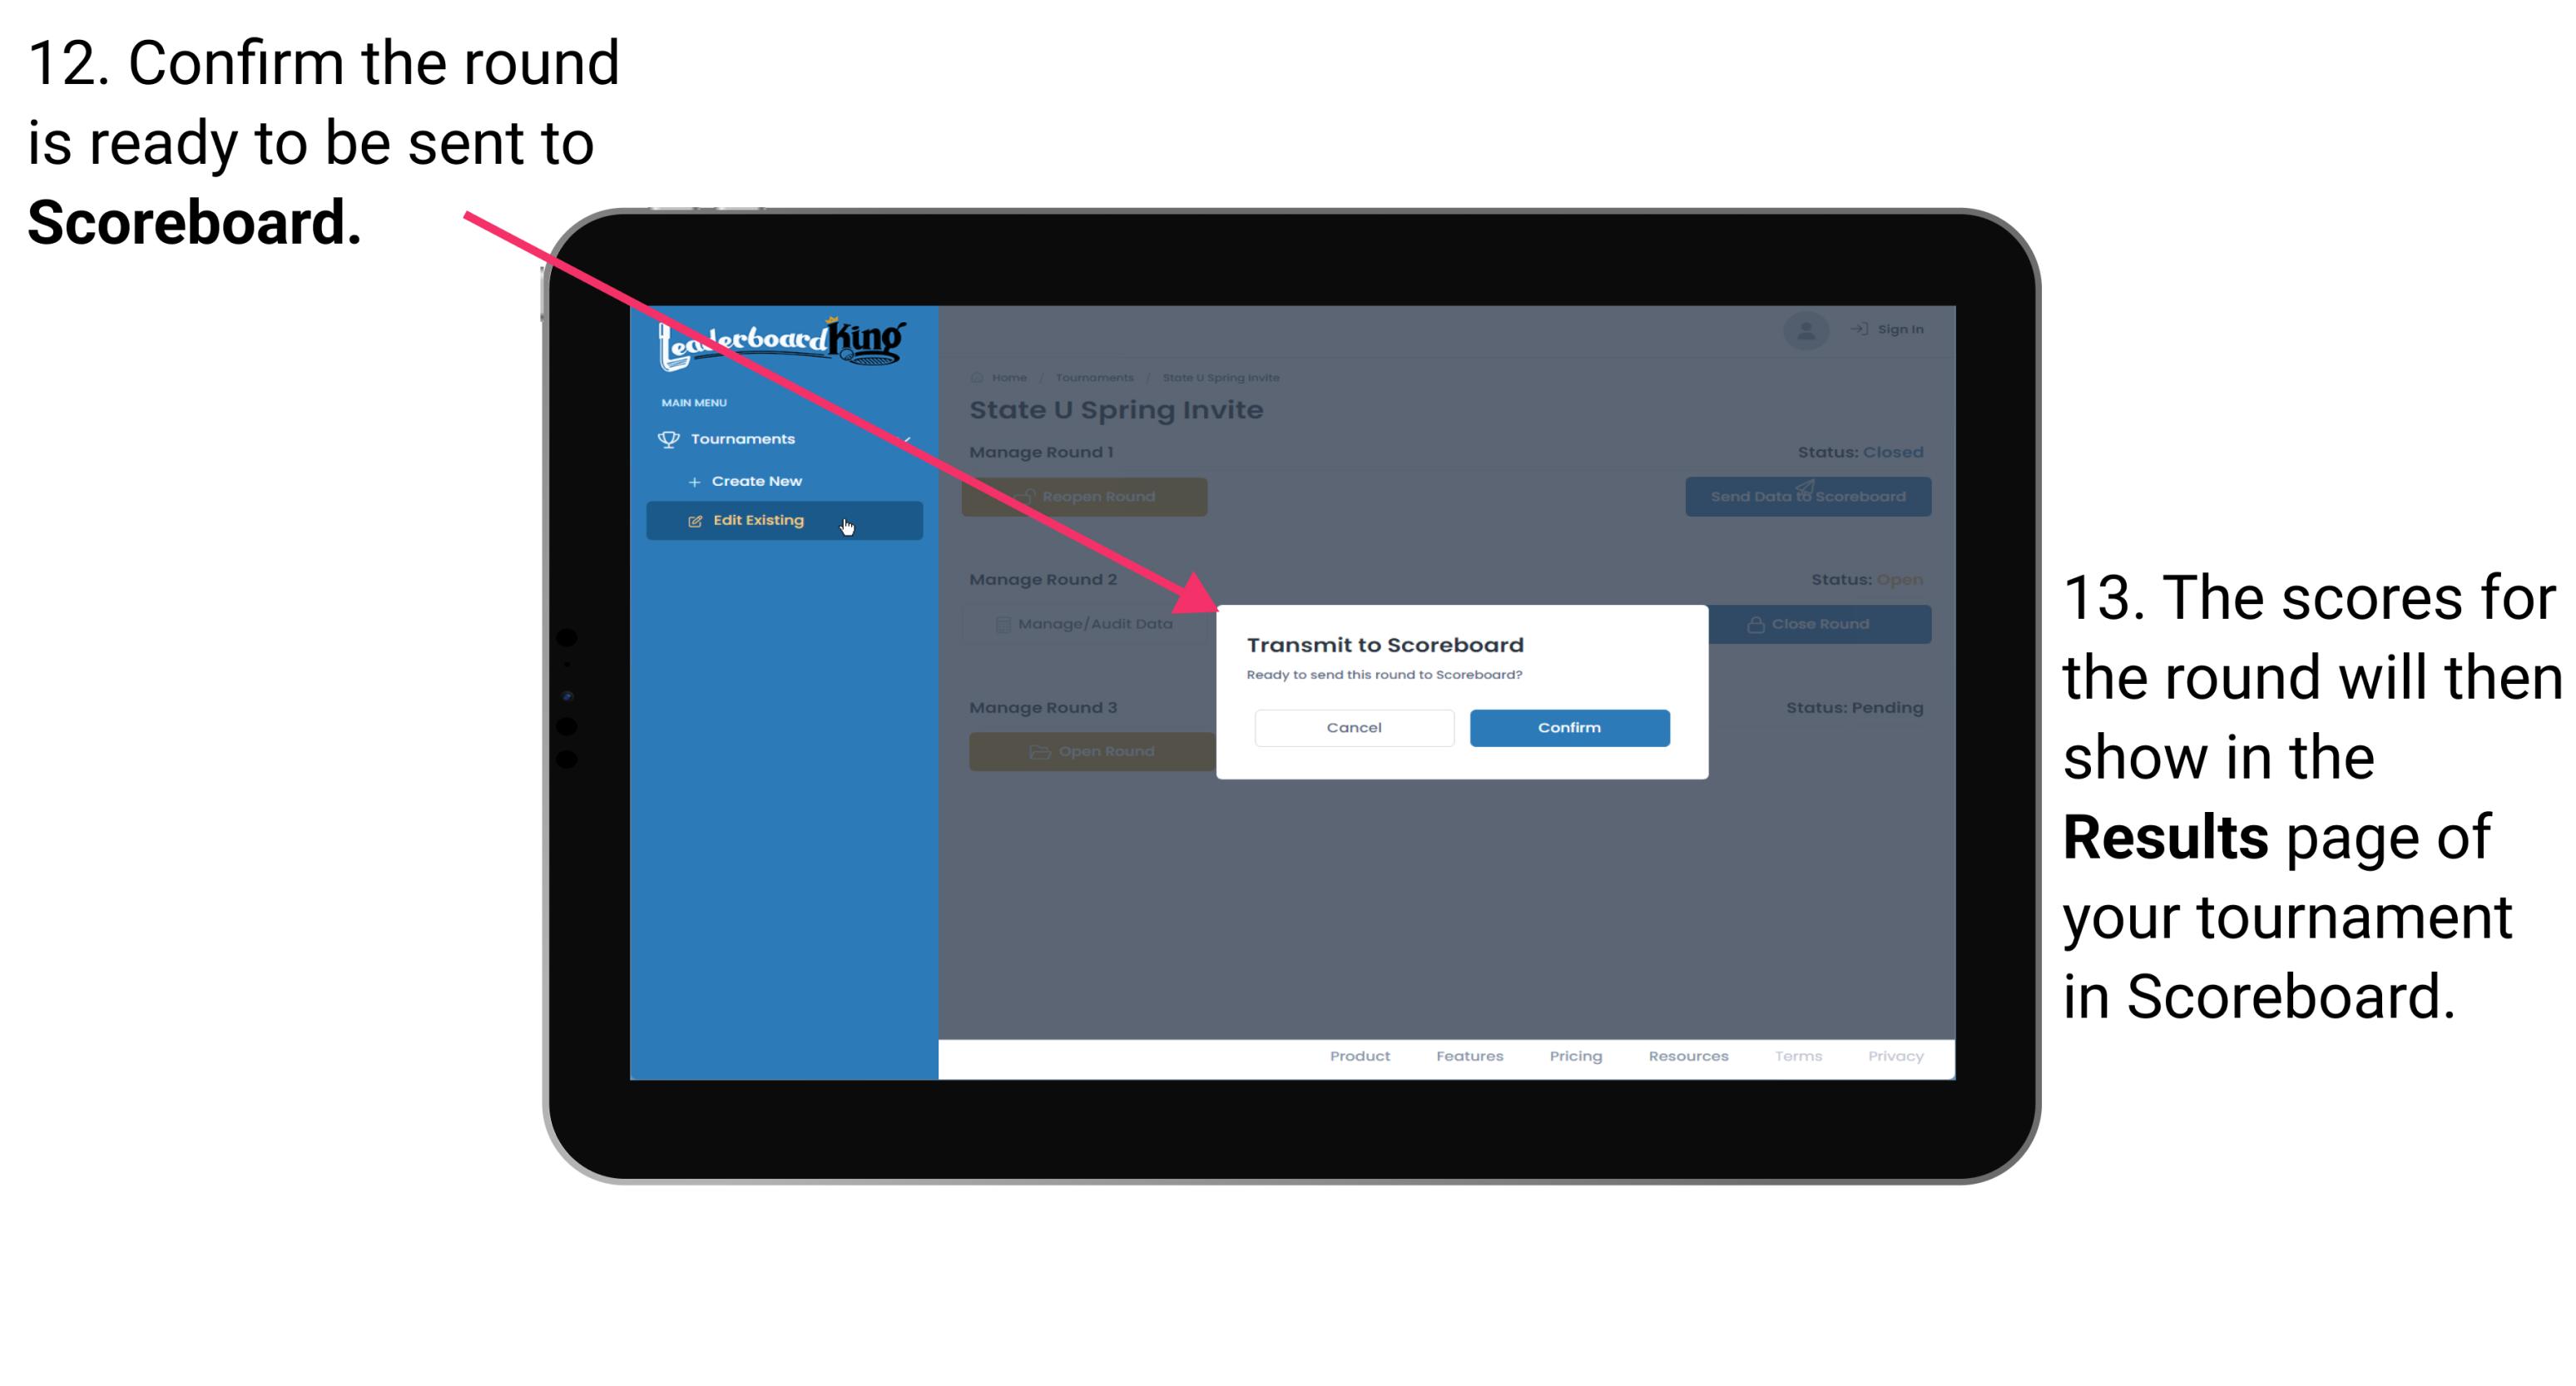2576x1386 pixels.
Task: Click the Edit Existing pencil icon
Action: 695,521
